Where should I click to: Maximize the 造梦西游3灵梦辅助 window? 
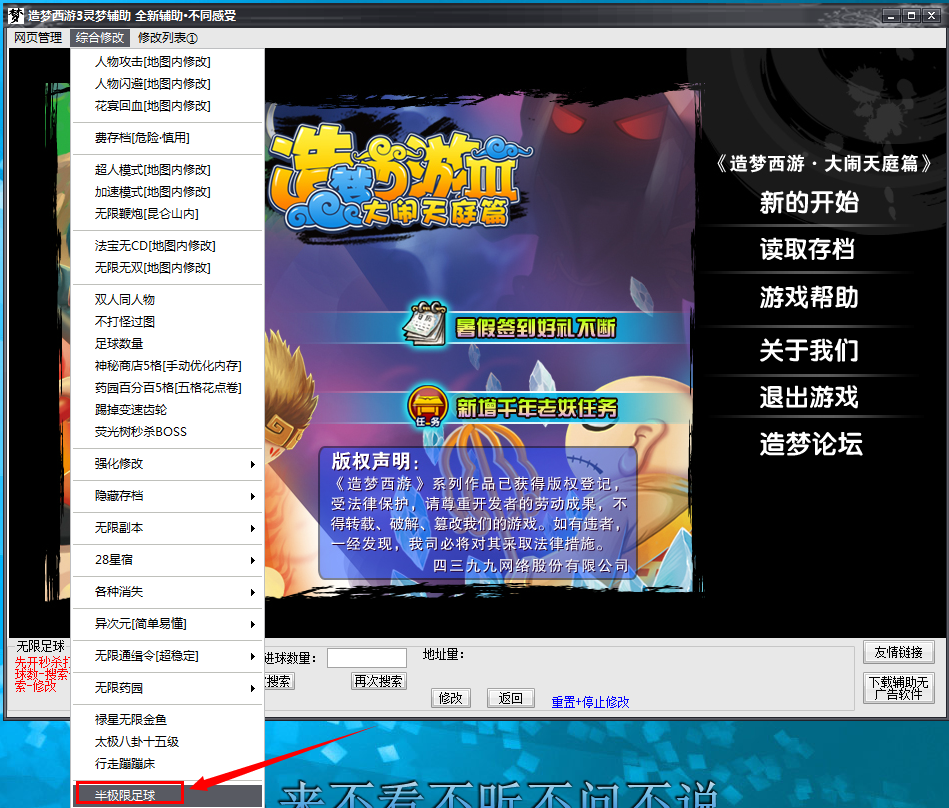(x=911, y=16)
